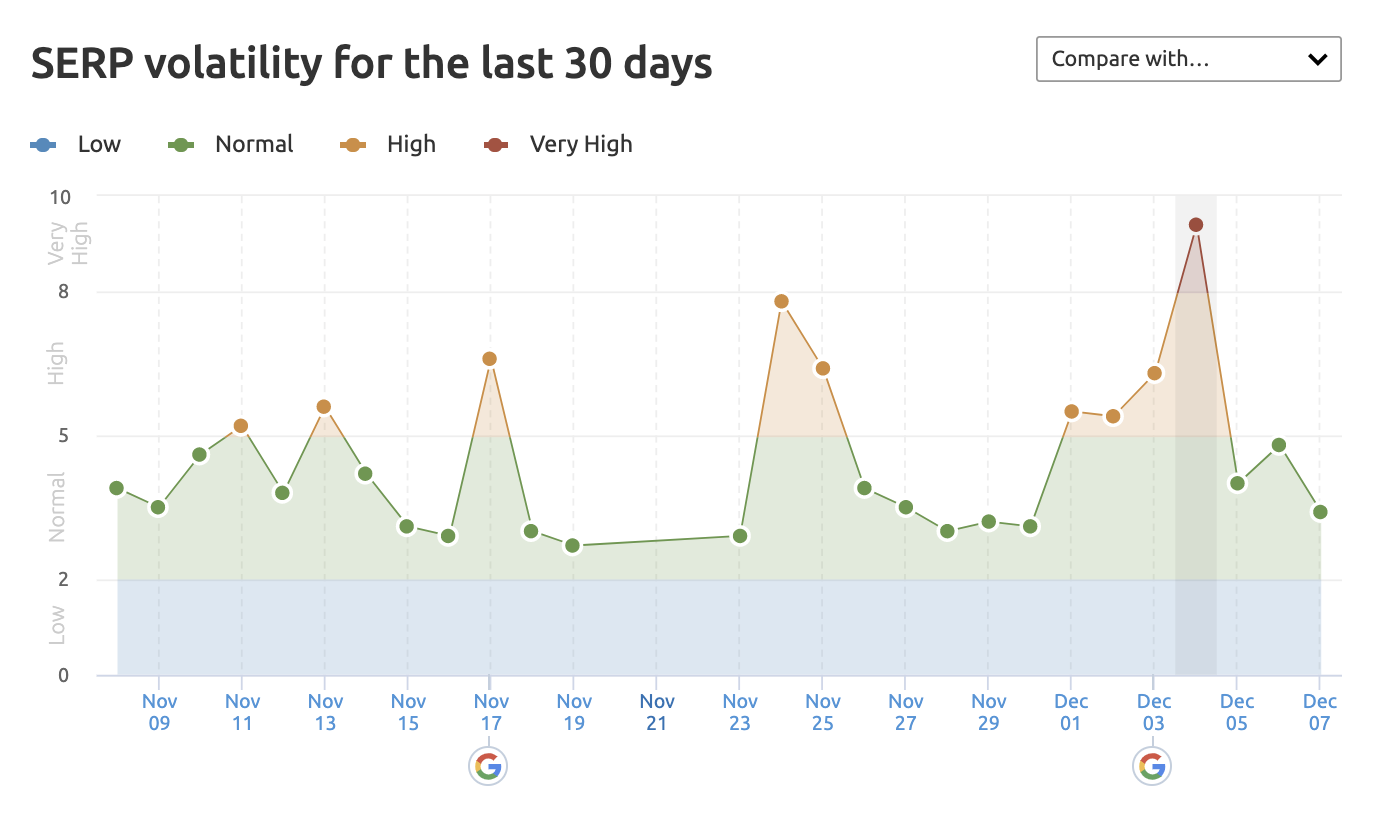Click the Google icon below Dec 03

tap(1152, 767)
